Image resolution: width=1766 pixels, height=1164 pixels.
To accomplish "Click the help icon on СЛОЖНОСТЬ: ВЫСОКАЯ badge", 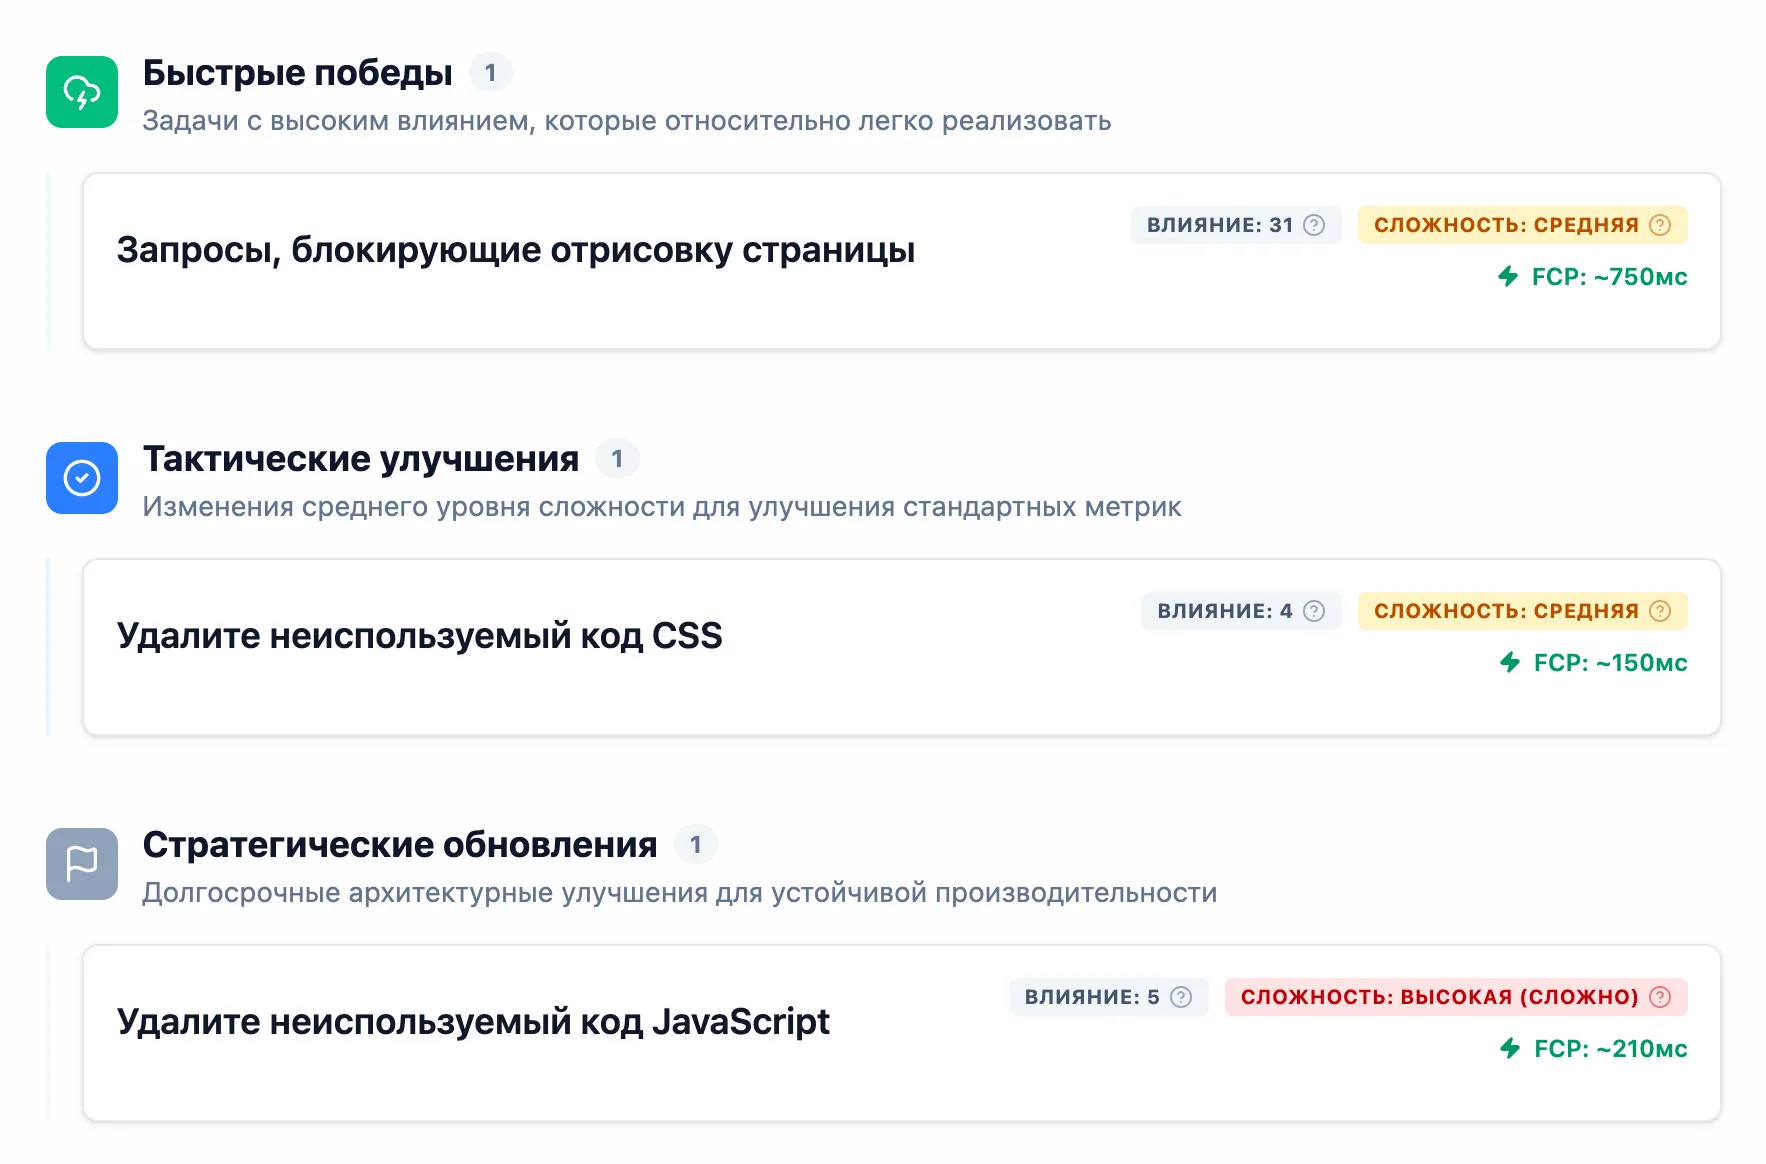I will [x=1661, y=997].
